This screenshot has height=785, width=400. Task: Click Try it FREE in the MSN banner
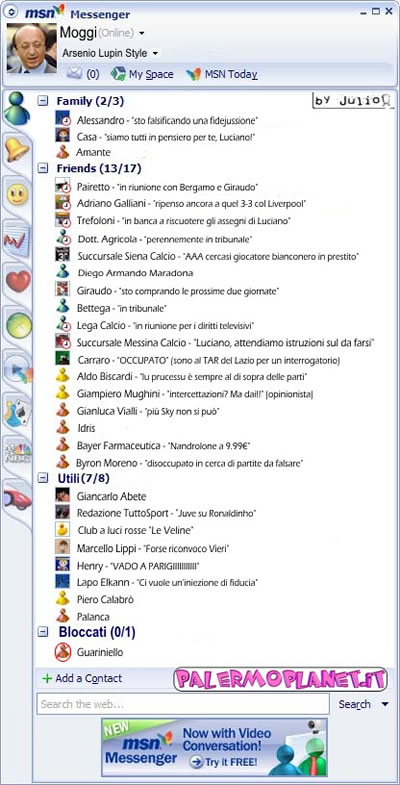tap(224, 762)
